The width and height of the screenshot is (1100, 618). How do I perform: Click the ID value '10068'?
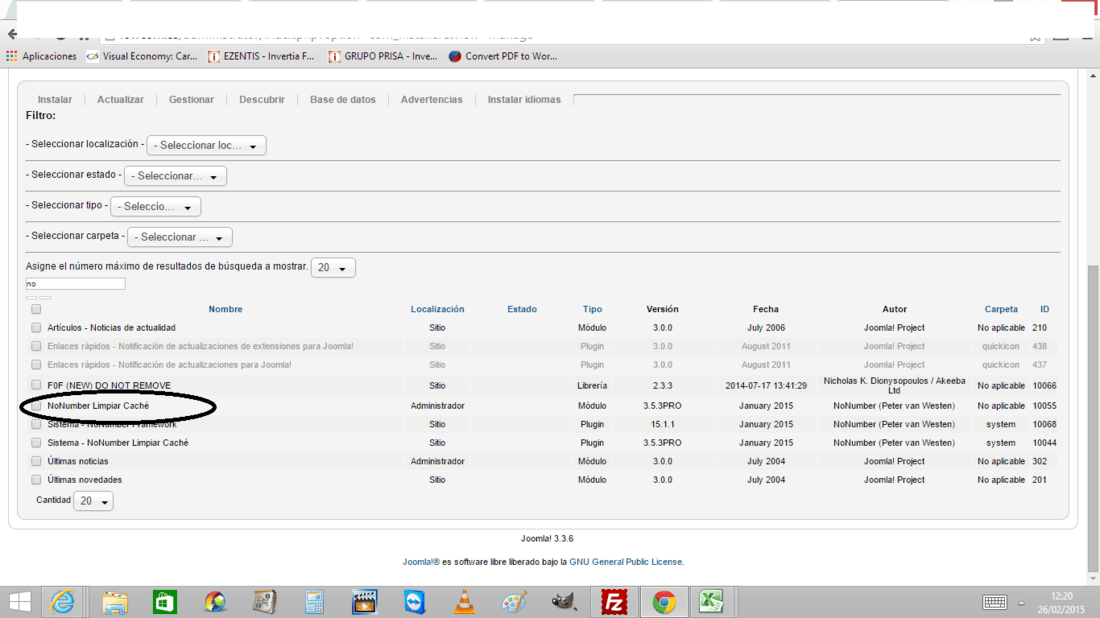(x=1045, y=424)
